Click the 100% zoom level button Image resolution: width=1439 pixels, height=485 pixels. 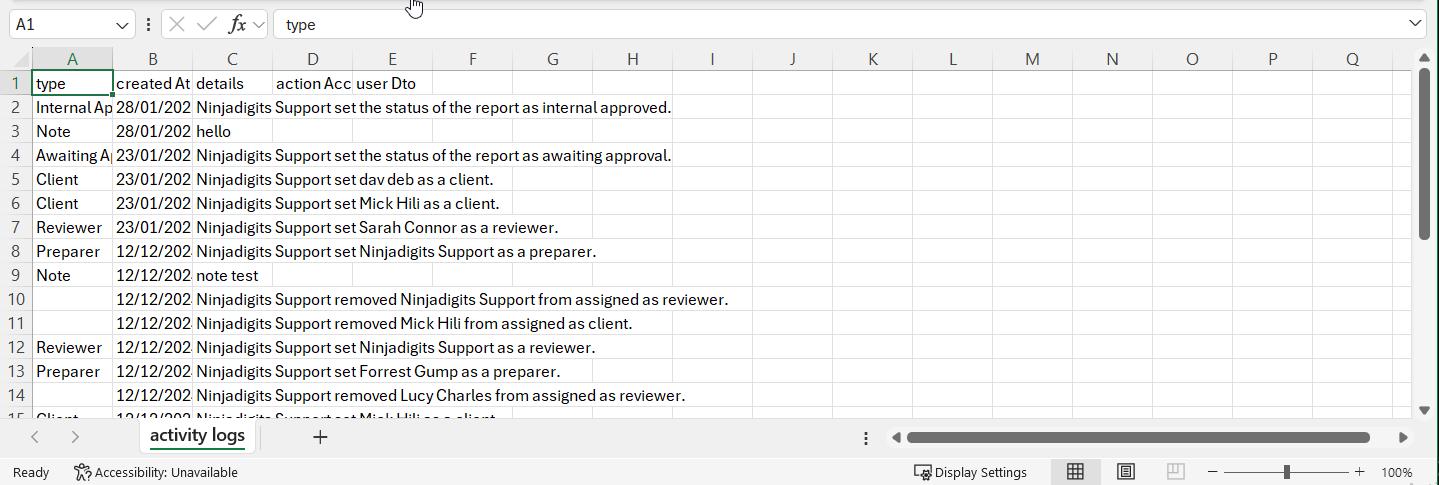point(1396,472)
